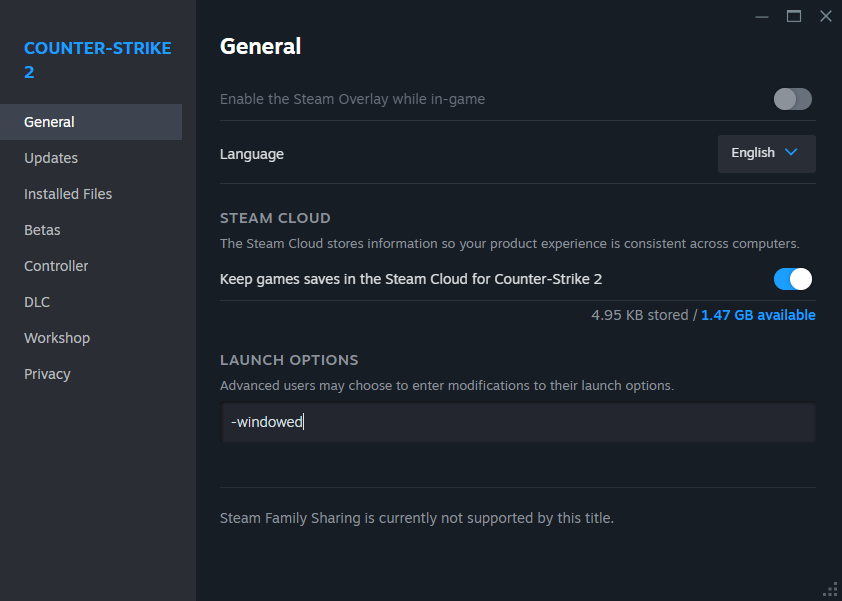Enable the Steam Overlay in-game toggle
Image resolution: width=842 pixels, height=601 pixels.
(x=792, y=99)
